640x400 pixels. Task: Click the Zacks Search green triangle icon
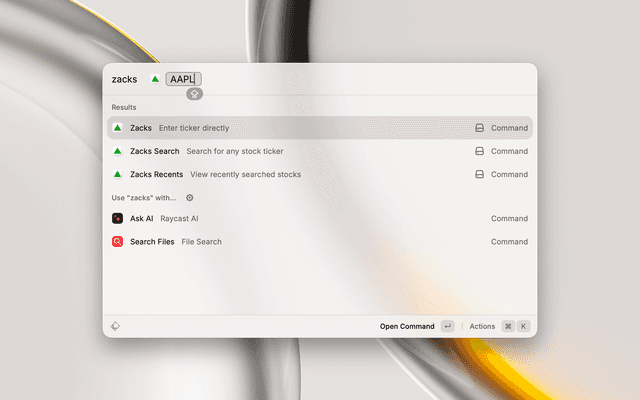point(118,151)
